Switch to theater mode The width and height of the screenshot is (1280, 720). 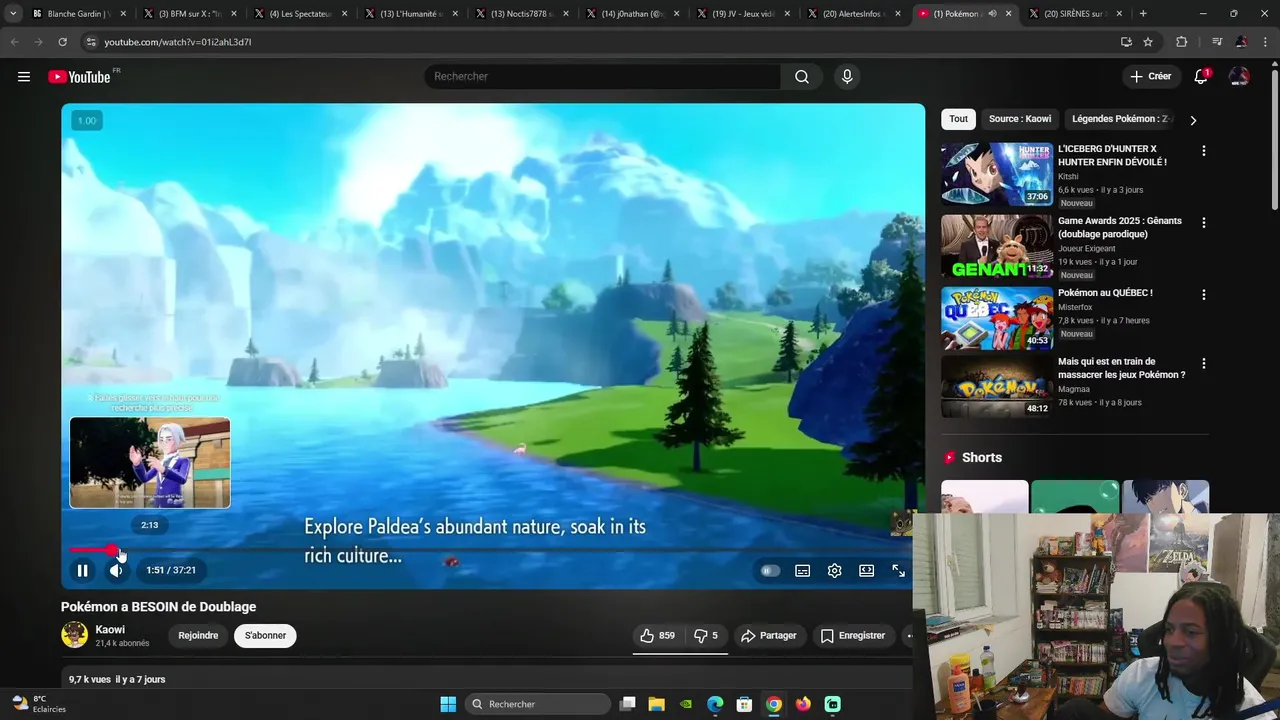point(867,571)
